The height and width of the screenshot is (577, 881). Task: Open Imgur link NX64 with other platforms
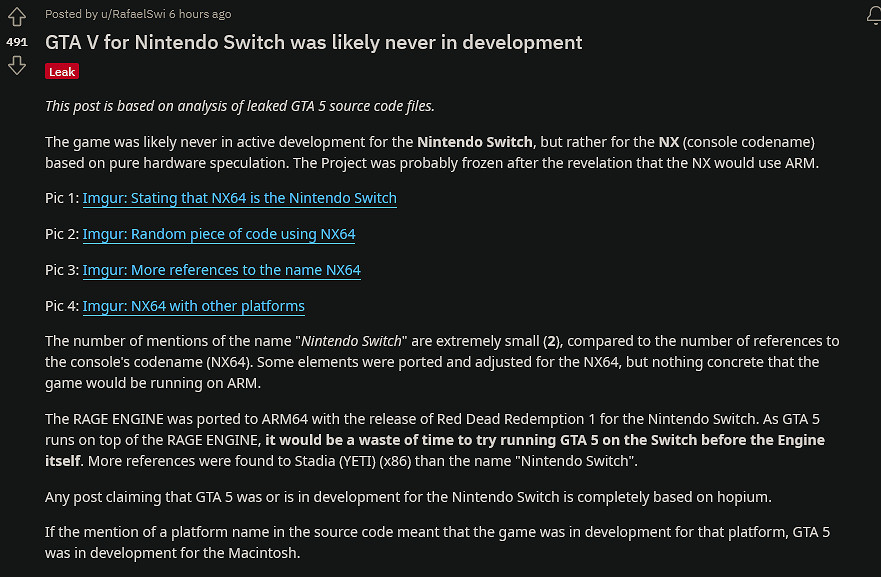coord(193,306)
